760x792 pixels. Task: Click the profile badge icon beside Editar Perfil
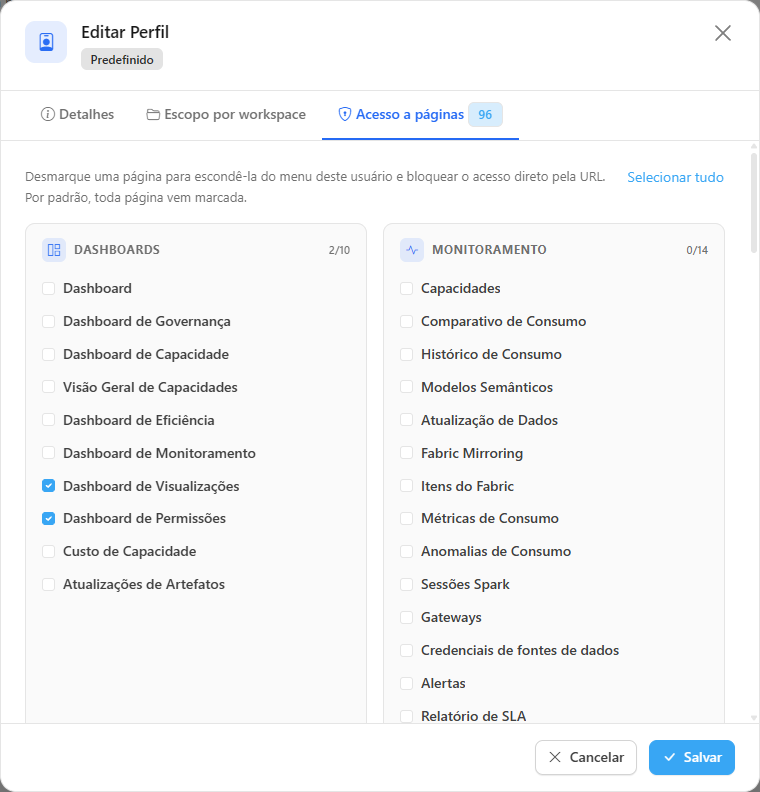[x=46, y=42]
